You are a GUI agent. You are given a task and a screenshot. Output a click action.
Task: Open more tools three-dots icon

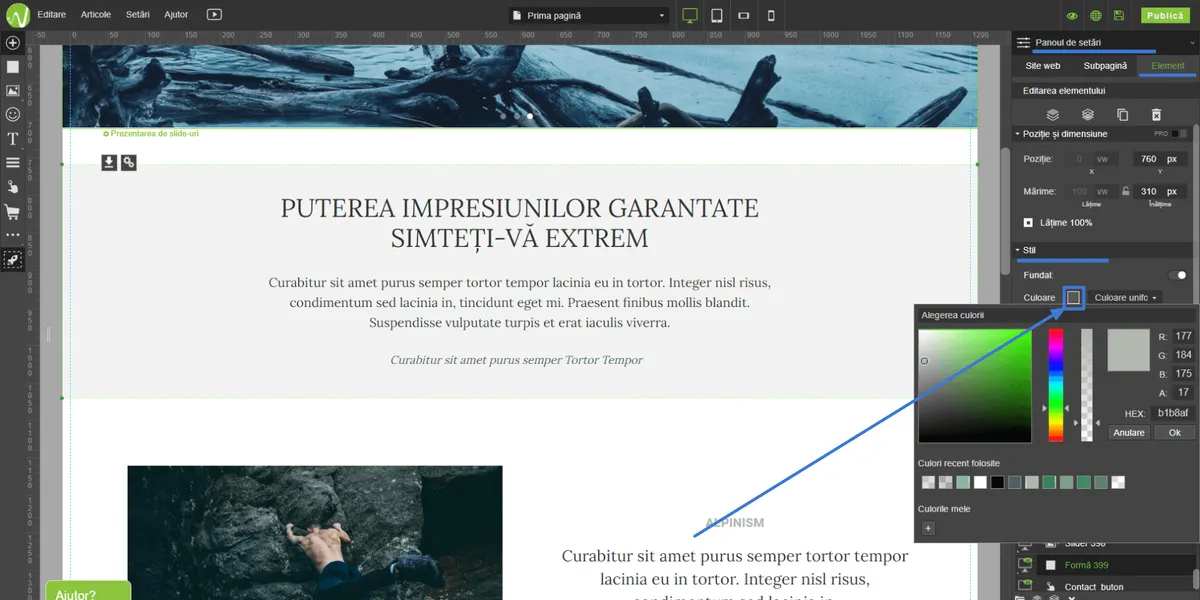pyautogui.click(x=13, y=235)
